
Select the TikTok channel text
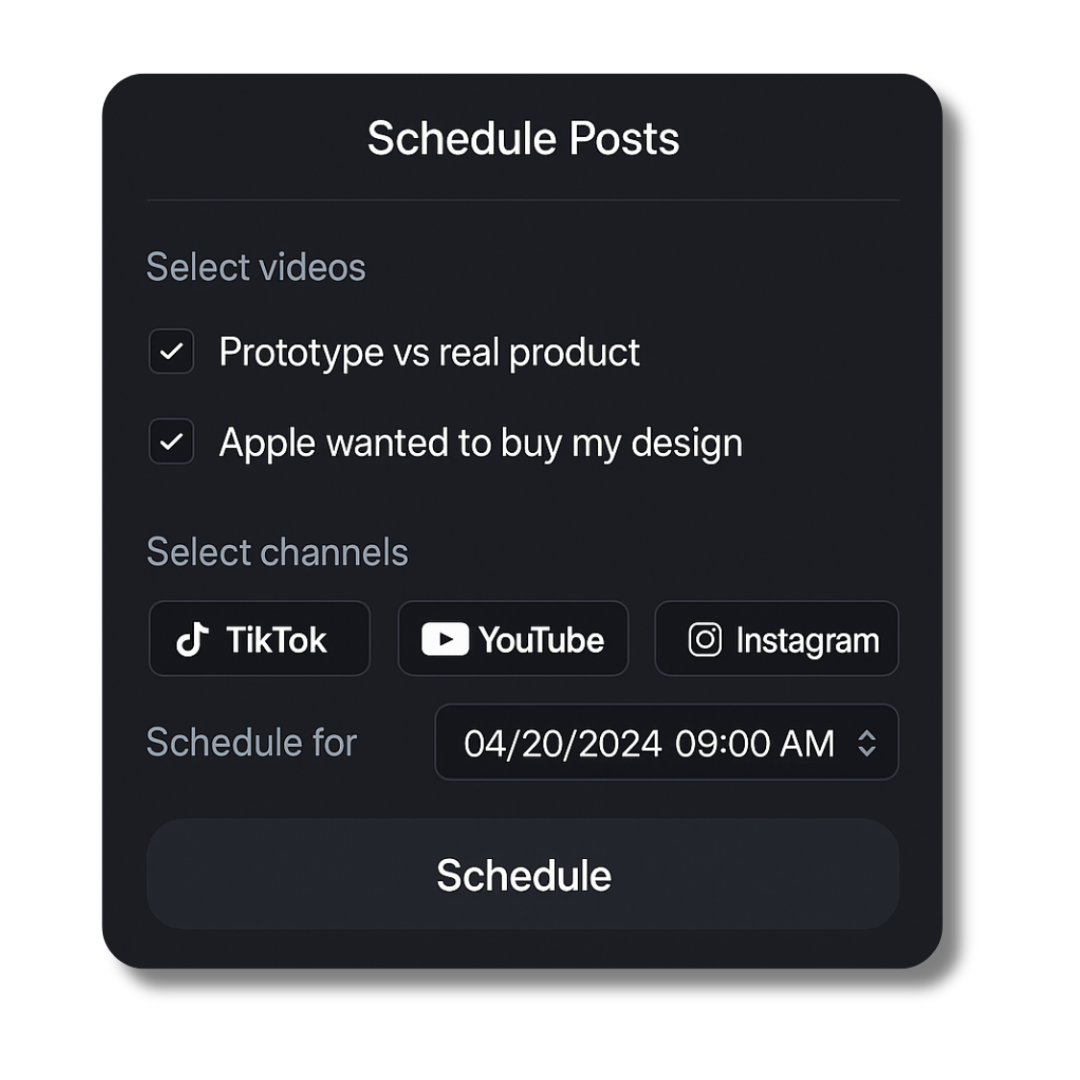click(276, 640)
